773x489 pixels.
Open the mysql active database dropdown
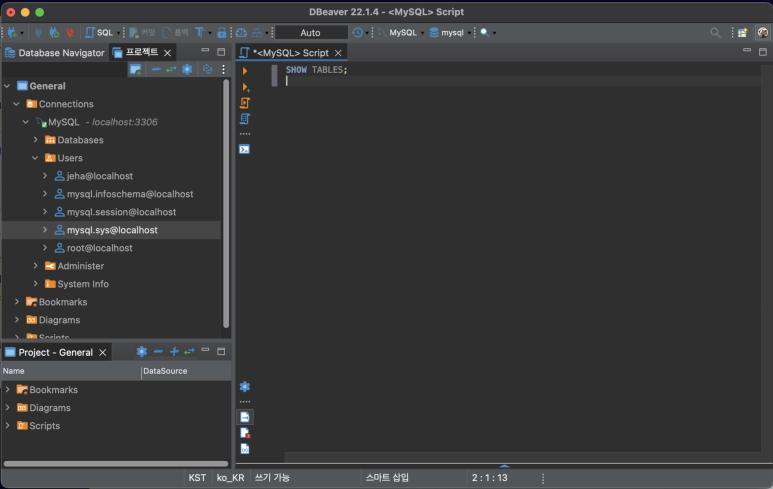click(450, 33)
